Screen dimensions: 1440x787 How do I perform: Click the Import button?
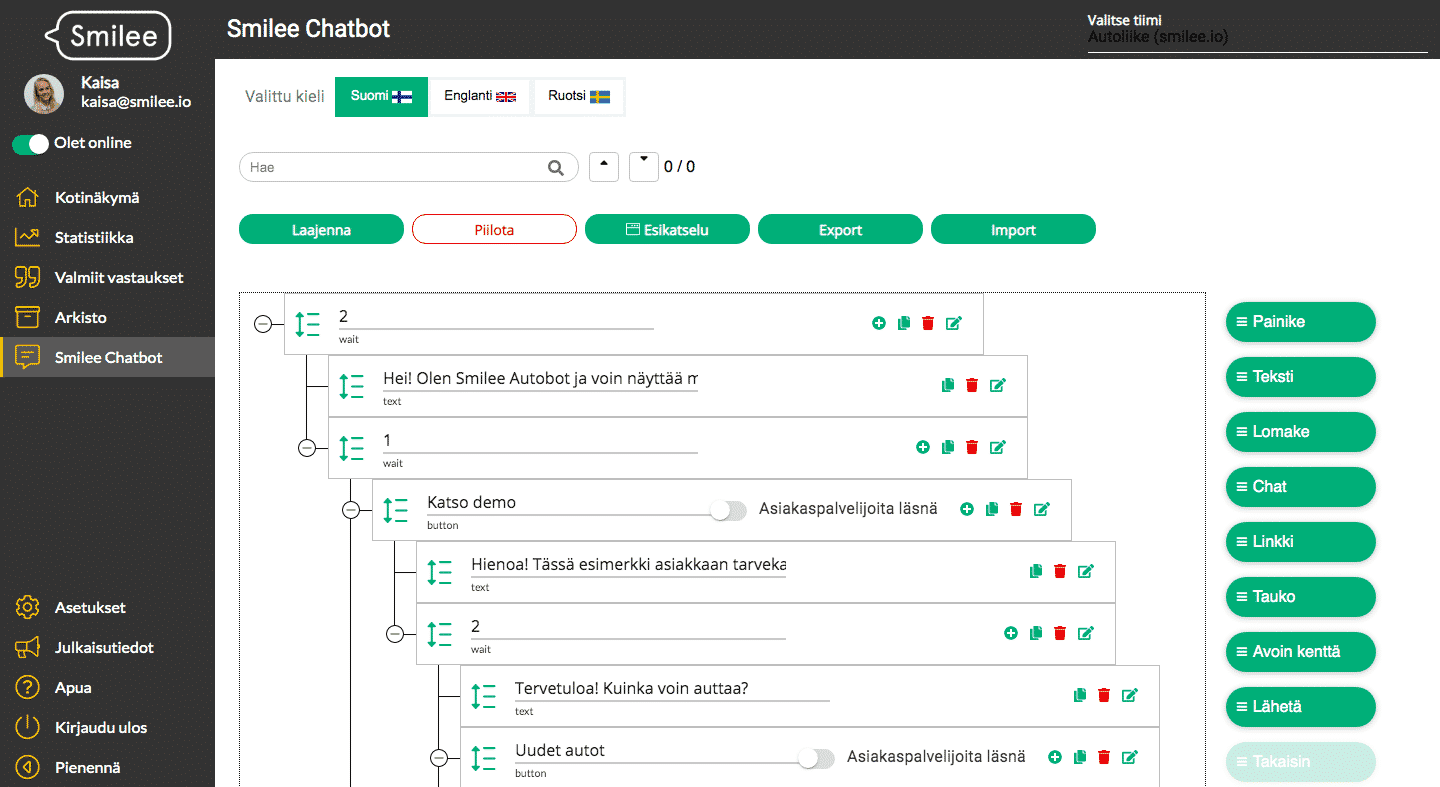1013,230
